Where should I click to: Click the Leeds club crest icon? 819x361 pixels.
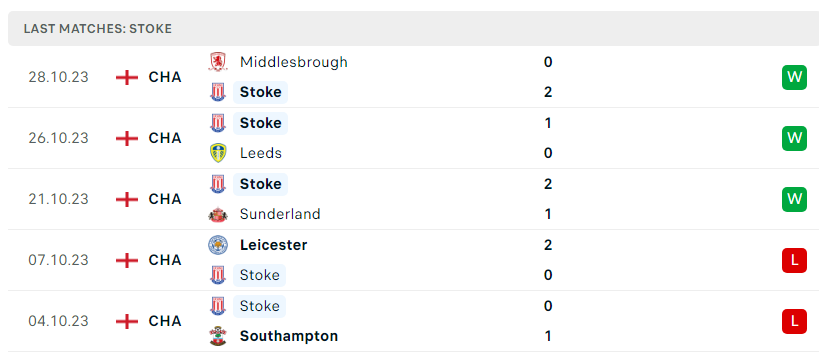pos(217,153)
